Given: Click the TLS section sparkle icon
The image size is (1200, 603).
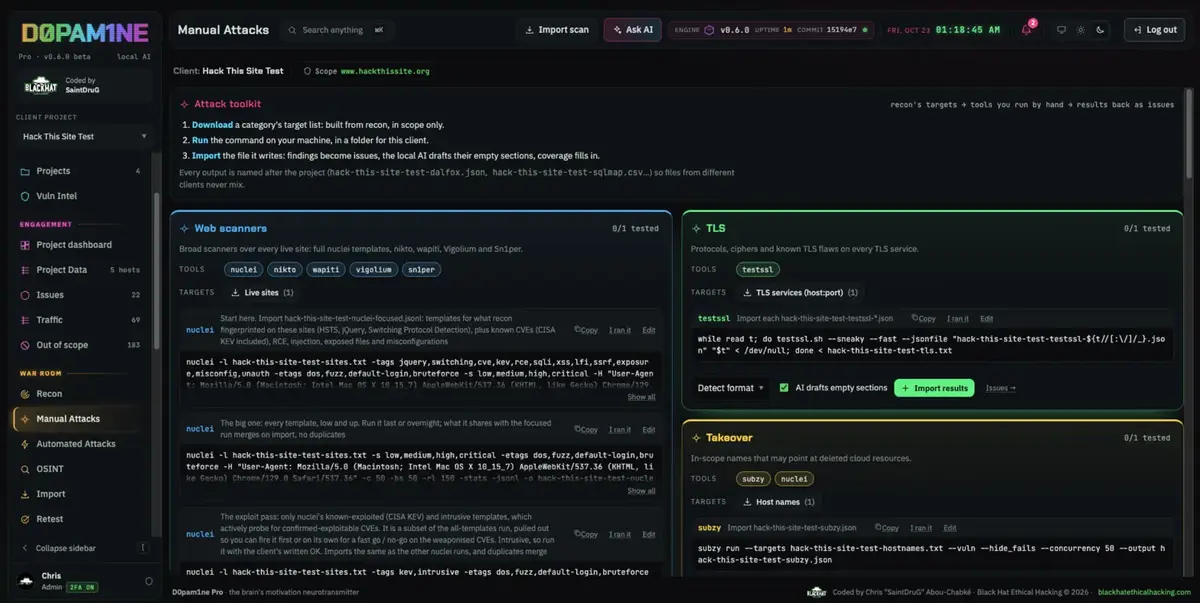Looking at the screenshot, I should click(x=695, y=228).
